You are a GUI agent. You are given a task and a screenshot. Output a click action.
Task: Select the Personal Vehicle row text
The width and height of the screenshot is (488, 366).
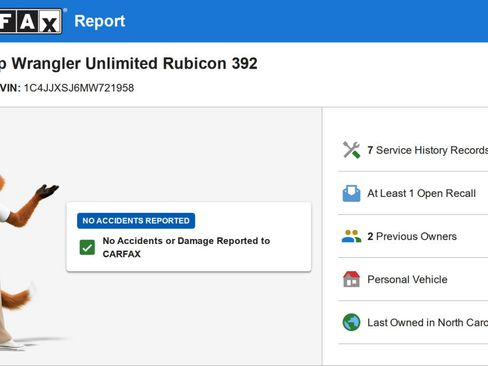(407, 279)
